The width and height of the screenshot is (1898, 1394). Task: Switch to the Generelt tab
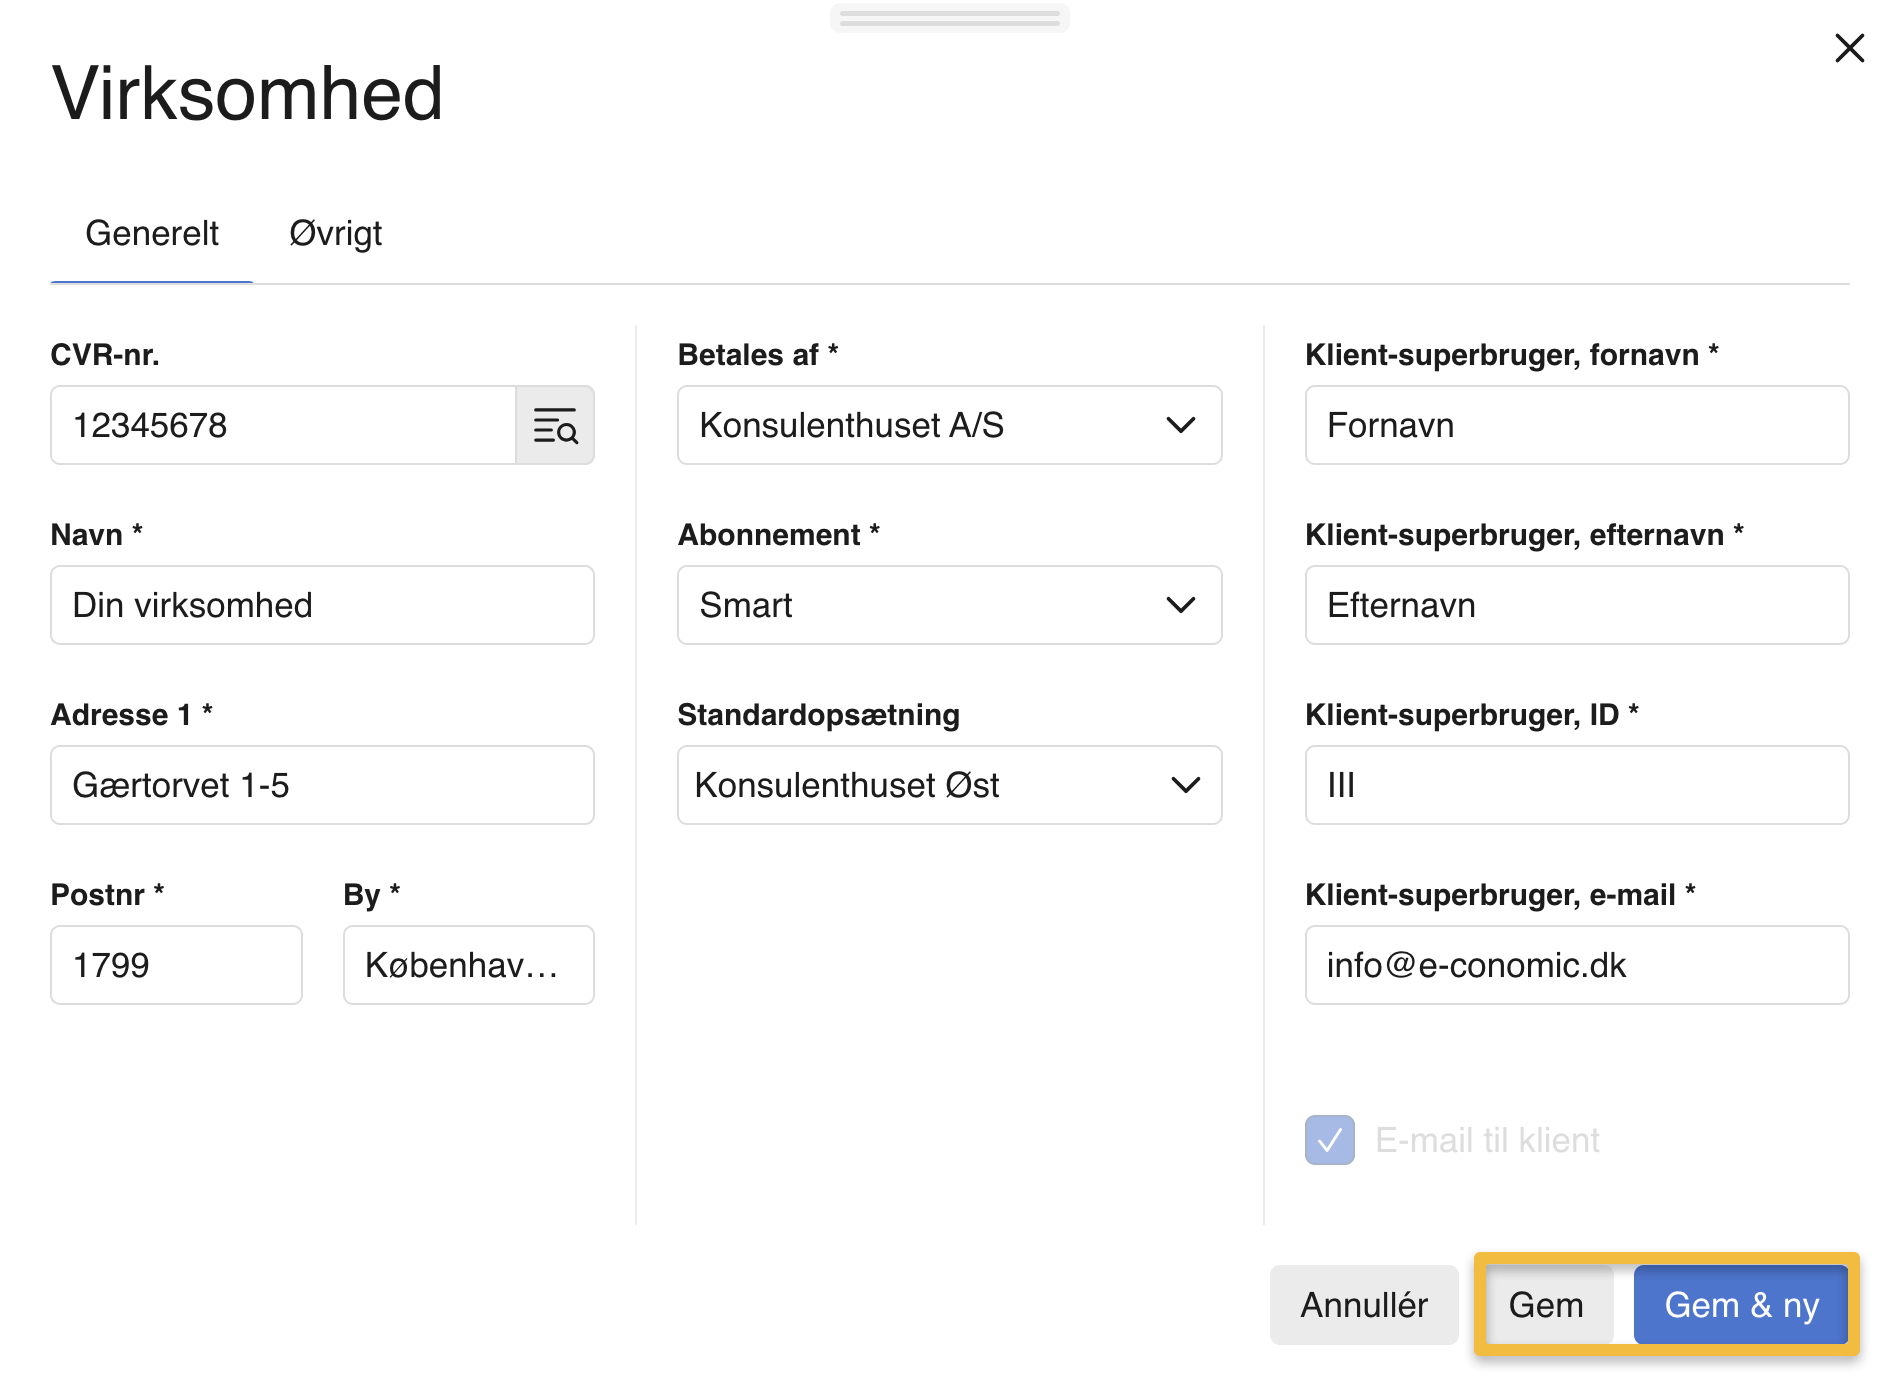[152, 233]
